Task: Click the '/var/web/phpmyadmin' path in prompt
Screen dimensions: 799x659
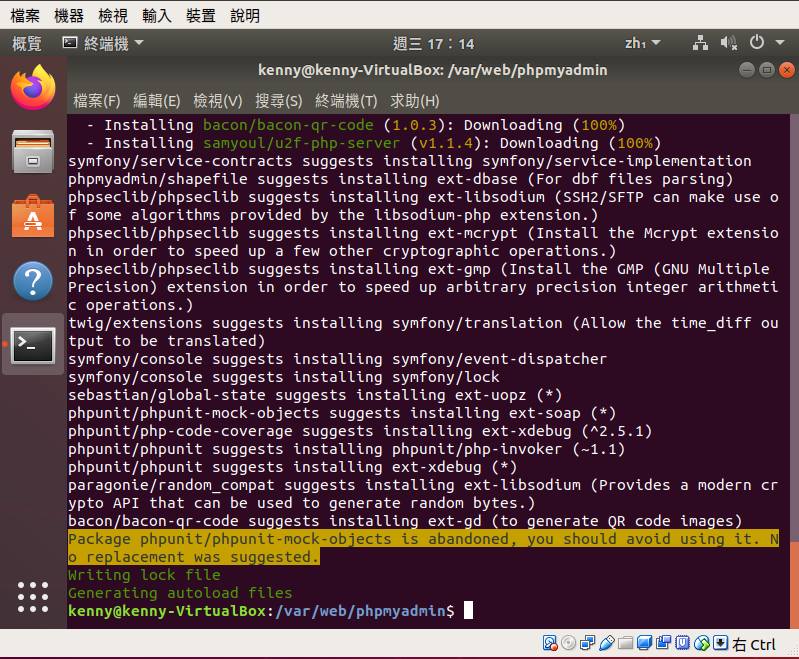Action: point(360,611)
